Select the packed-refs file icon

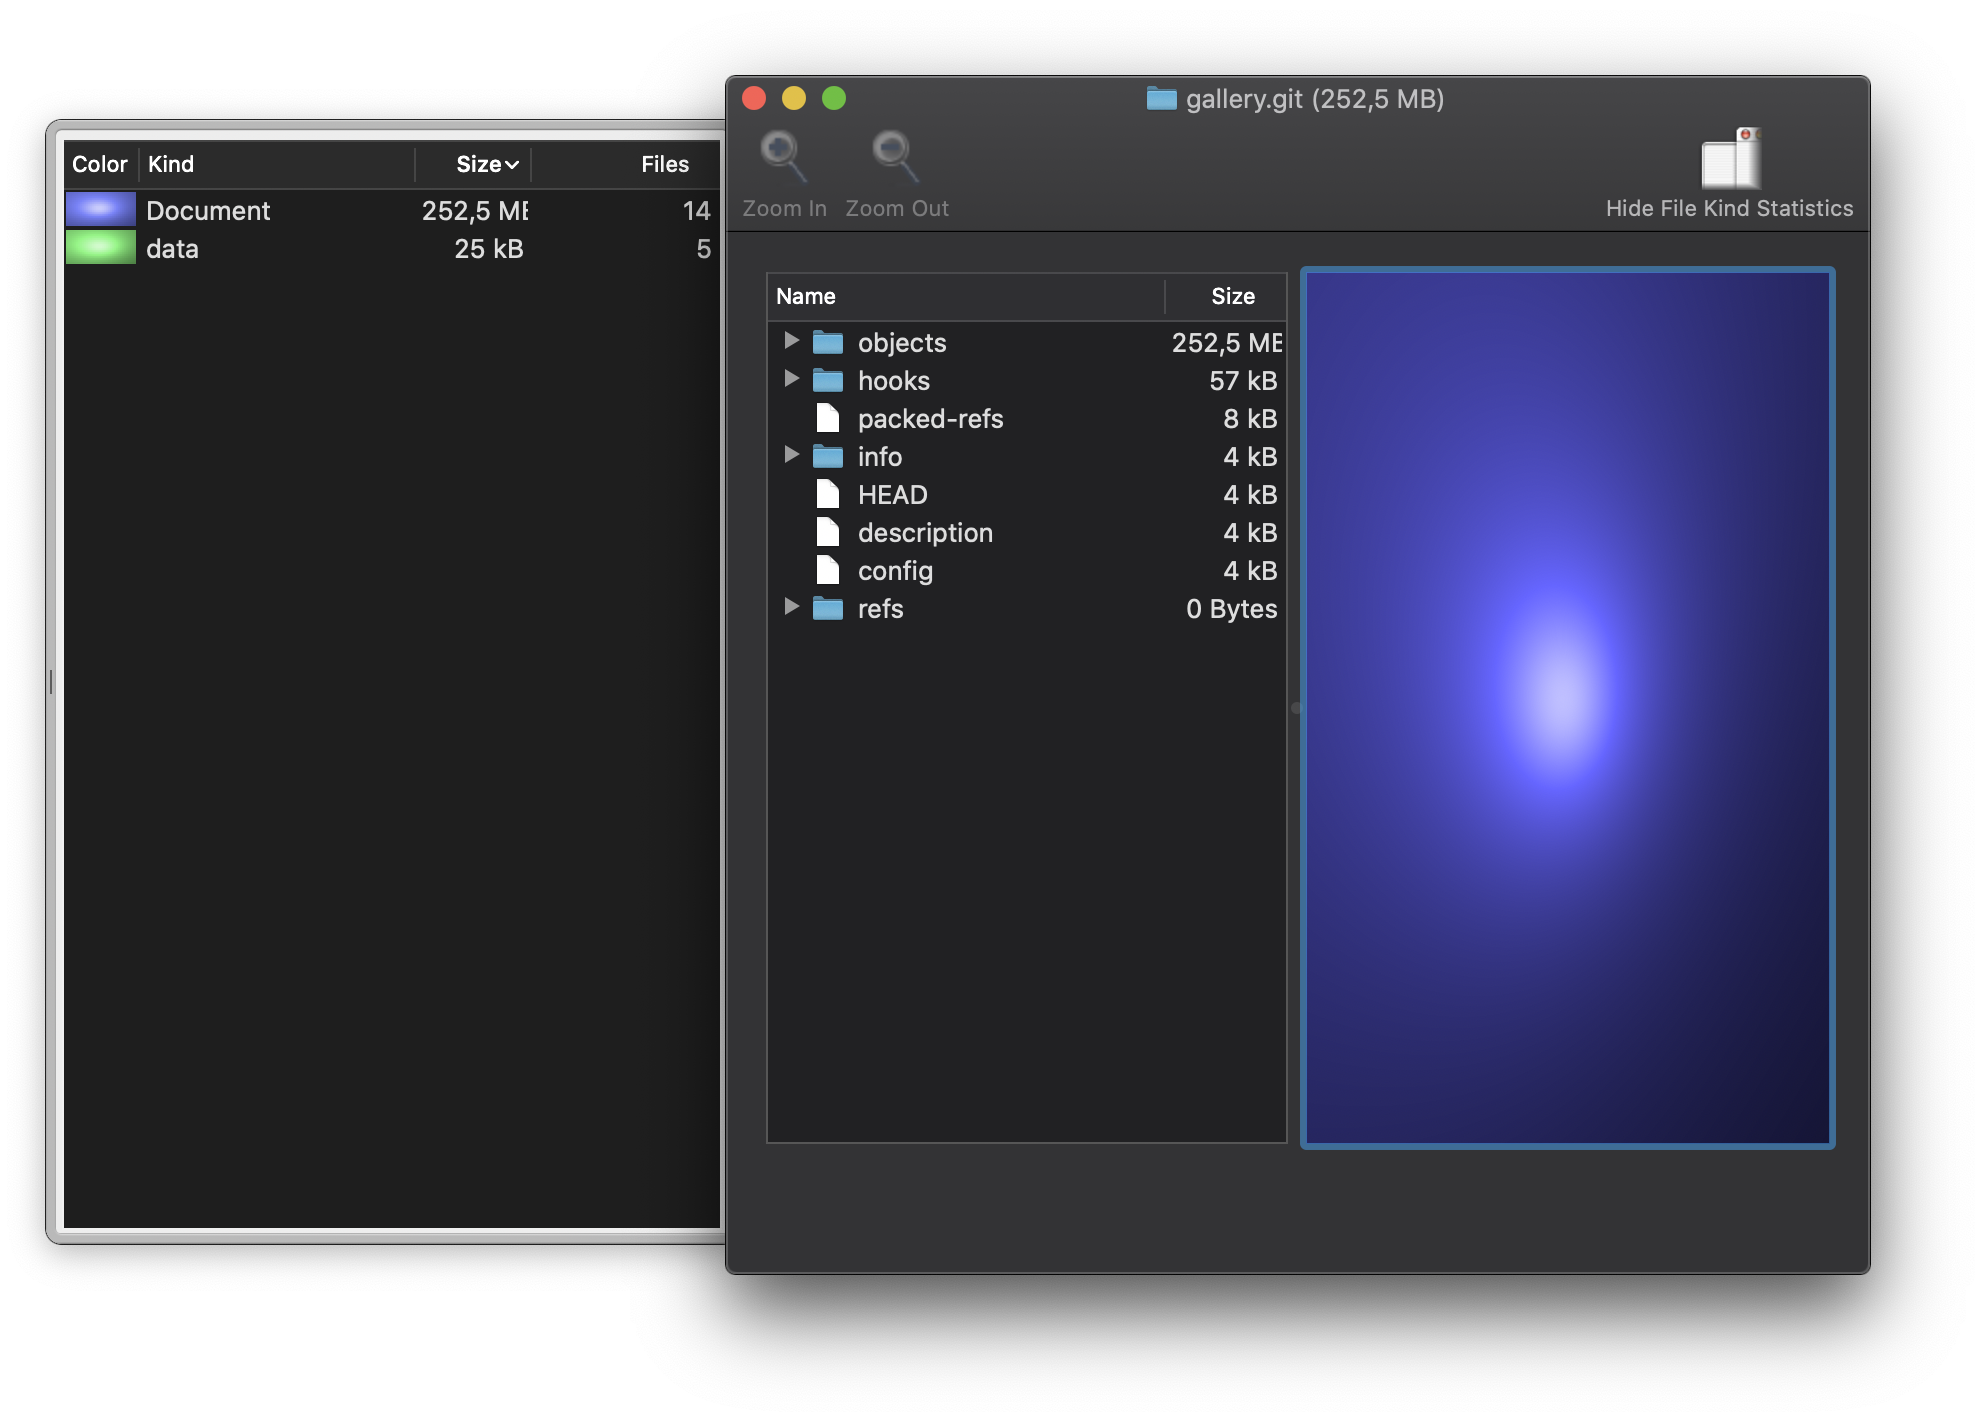(x=827, y=418)
